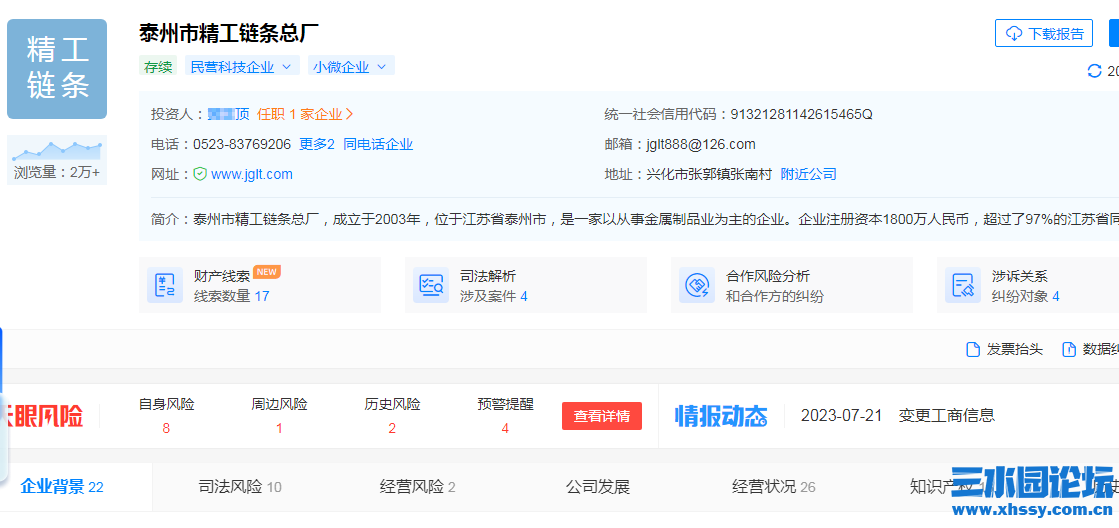Image resolution: width=1119 pixels, height=528 pixels.
Task: Click the NEW badge on 财产线索
Action: 267,271
